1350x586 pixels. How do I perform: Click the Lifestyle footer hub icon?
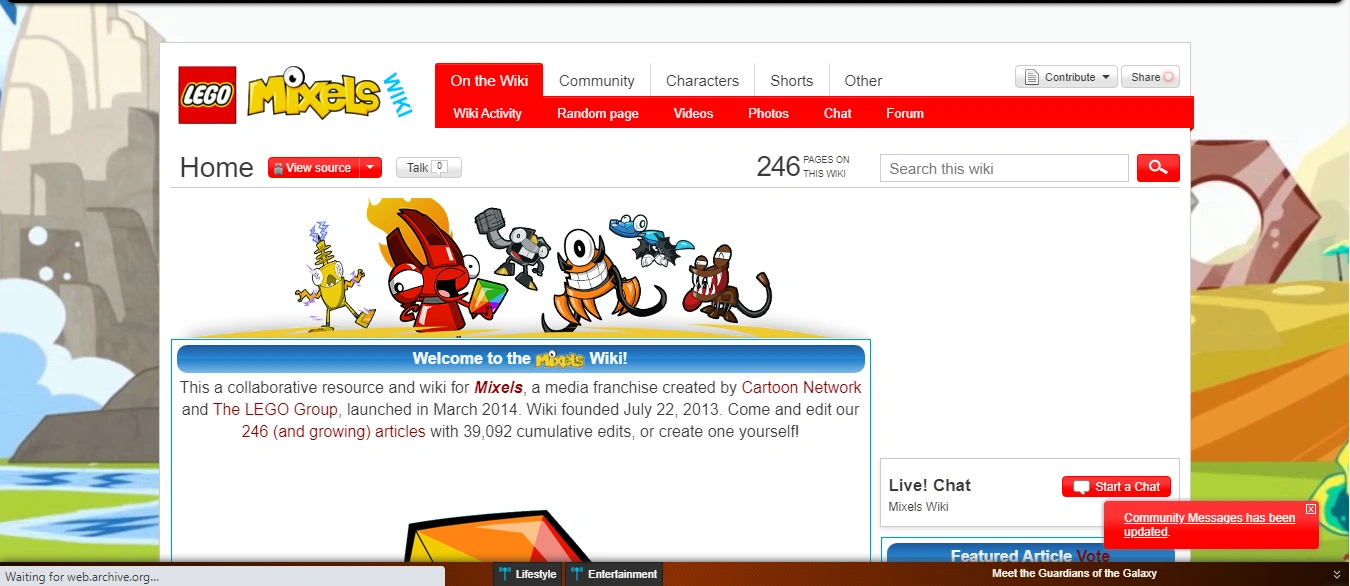point(505,574)
